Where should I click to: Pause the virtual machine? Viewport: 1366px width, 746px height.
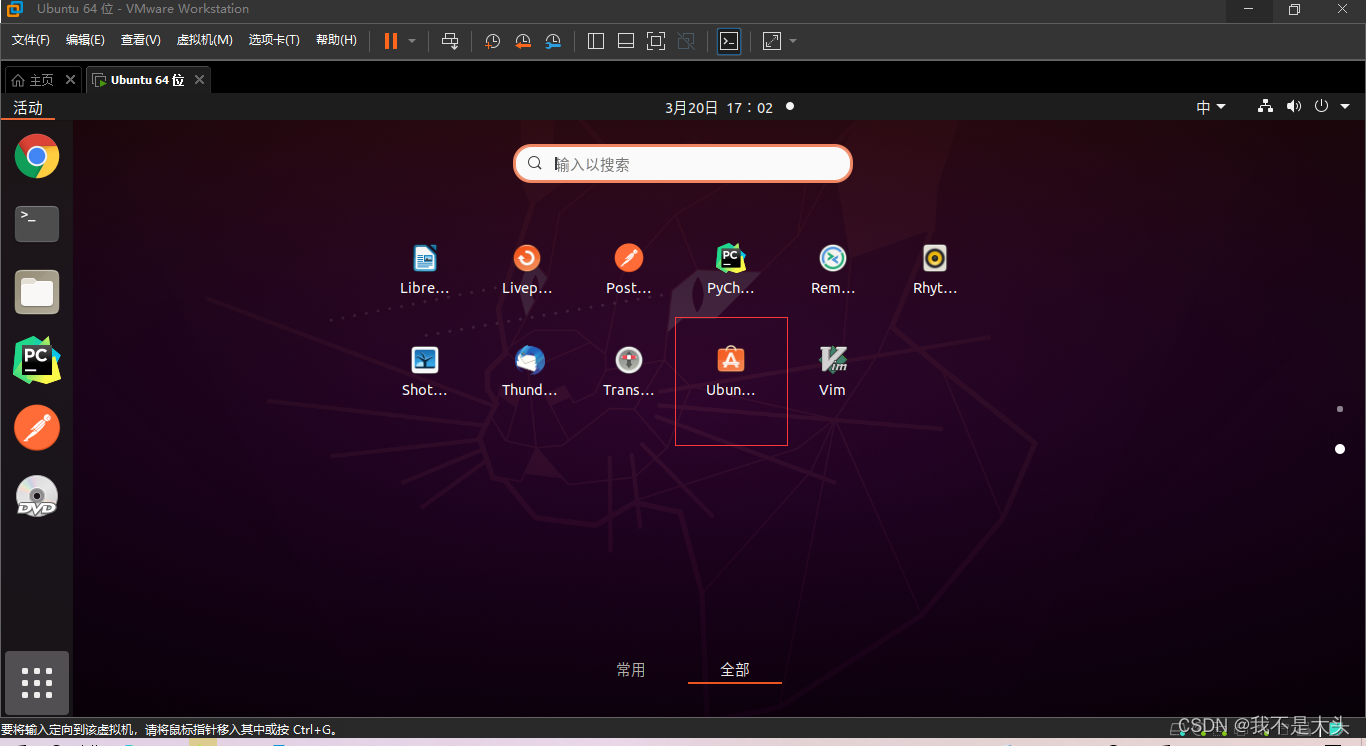pos(391,41)
